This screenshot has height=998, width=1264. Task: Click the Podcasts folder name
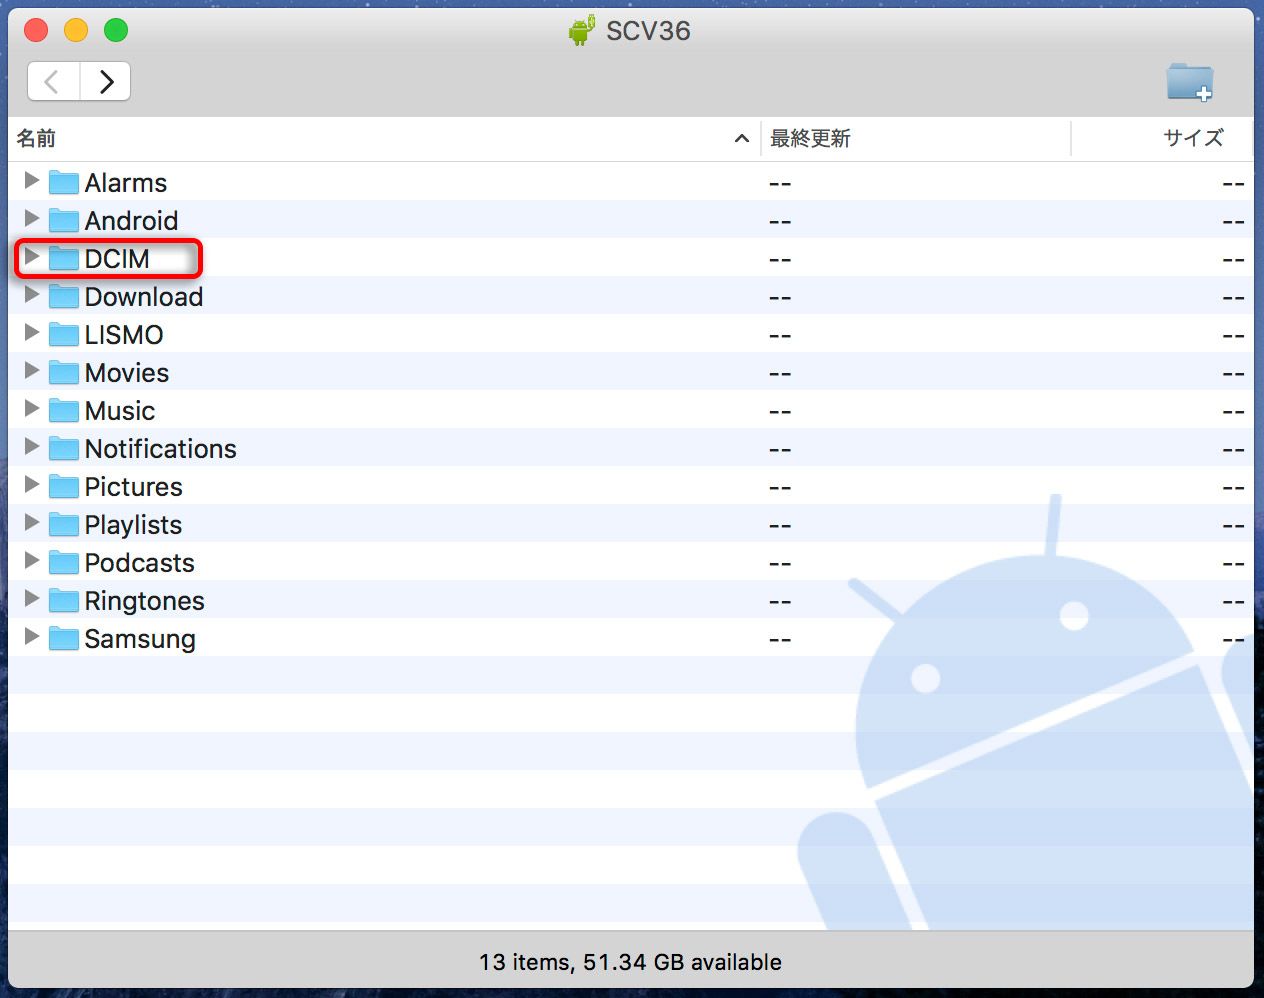point(140,563)
